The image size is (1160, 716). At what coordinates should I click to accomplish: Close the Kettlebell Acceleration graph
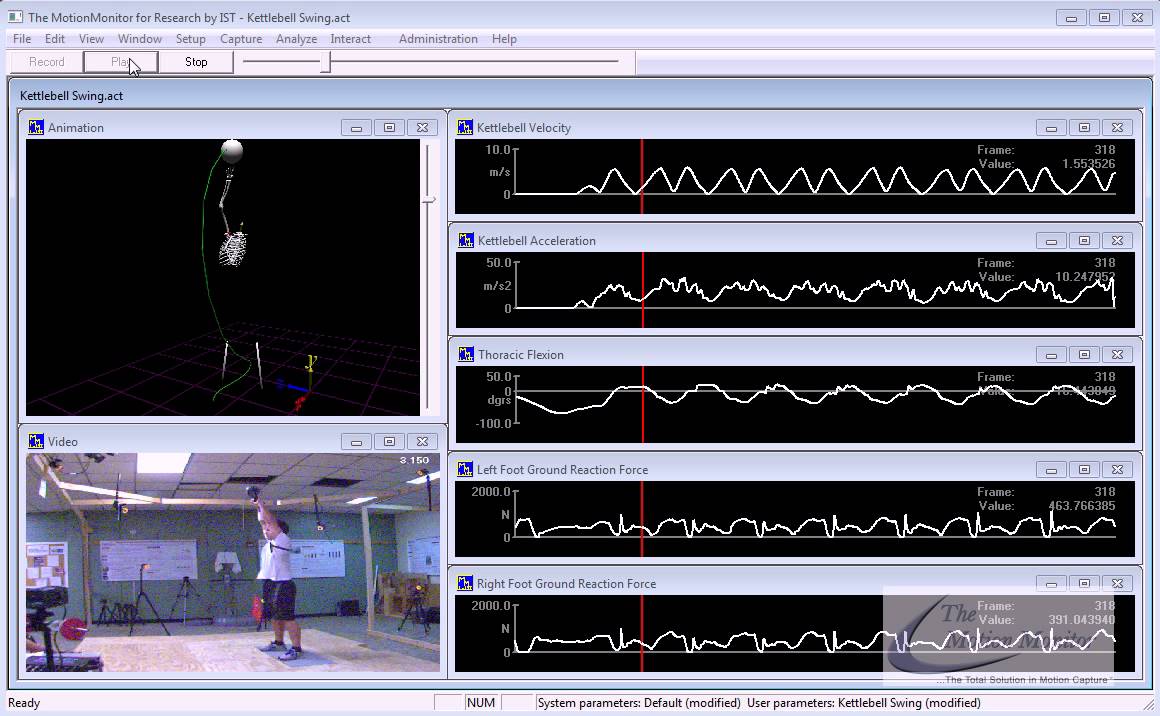pyautogui.click(x=1117, y=241)
